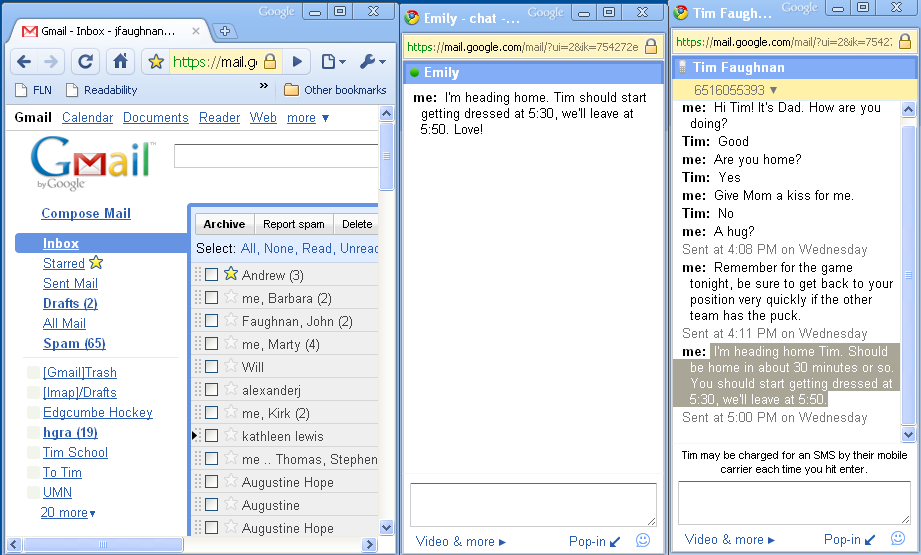Click the right arrow of the Gmail horizontal scrollbar
This screenshot has width=921, height=555.
pyautogui.click(x=369, y=544)
